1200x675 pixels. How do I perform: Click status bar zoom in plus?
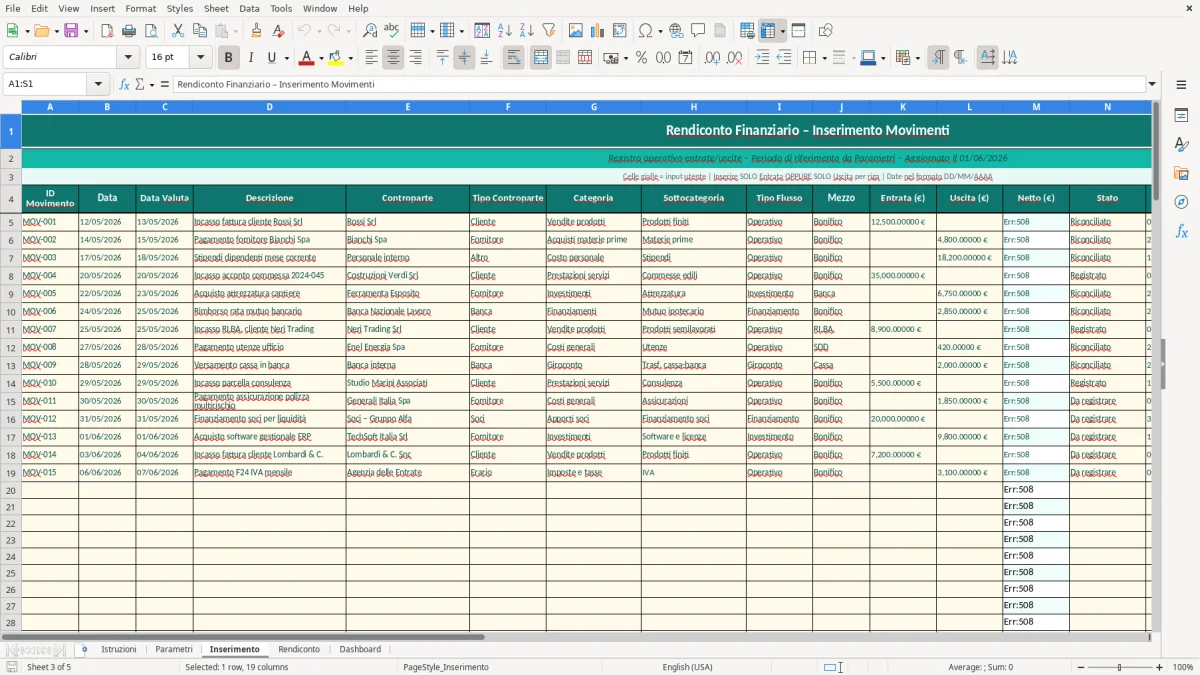(x=1160, y=667)
